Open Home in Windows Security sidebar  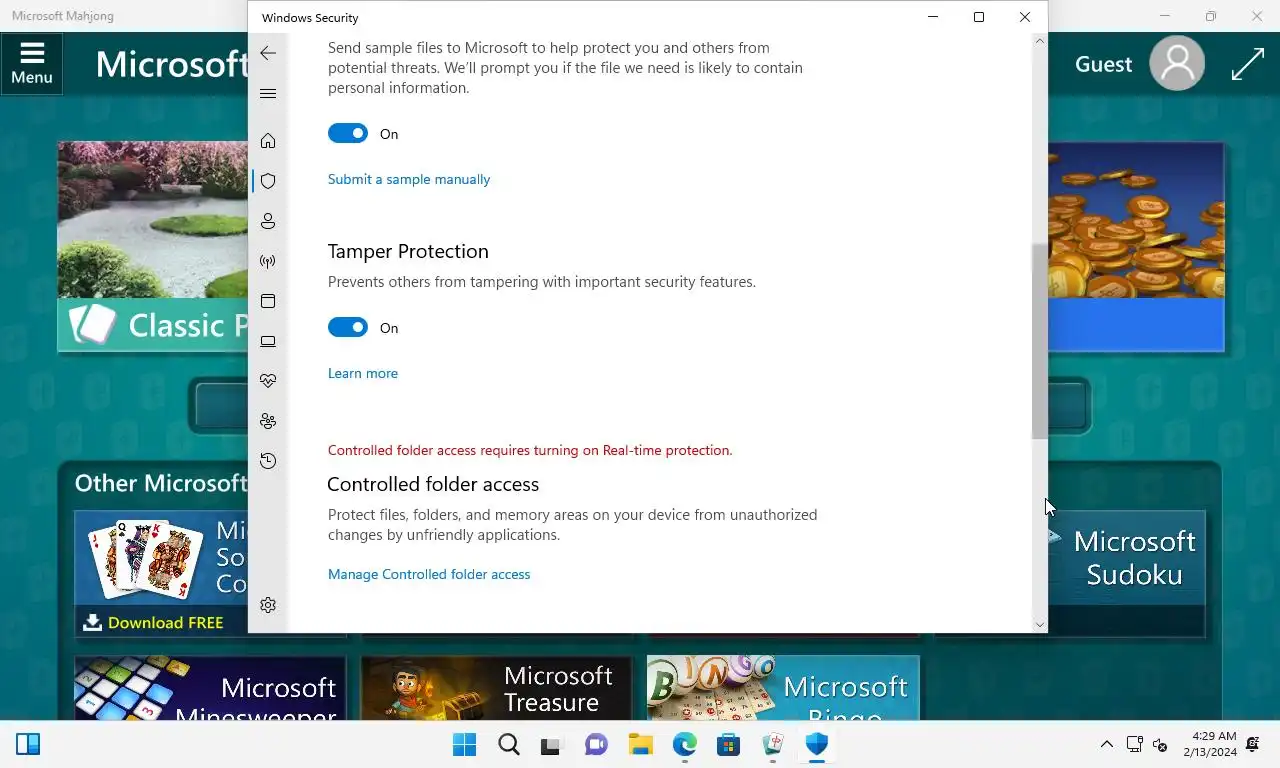click(x=268, y=141)
